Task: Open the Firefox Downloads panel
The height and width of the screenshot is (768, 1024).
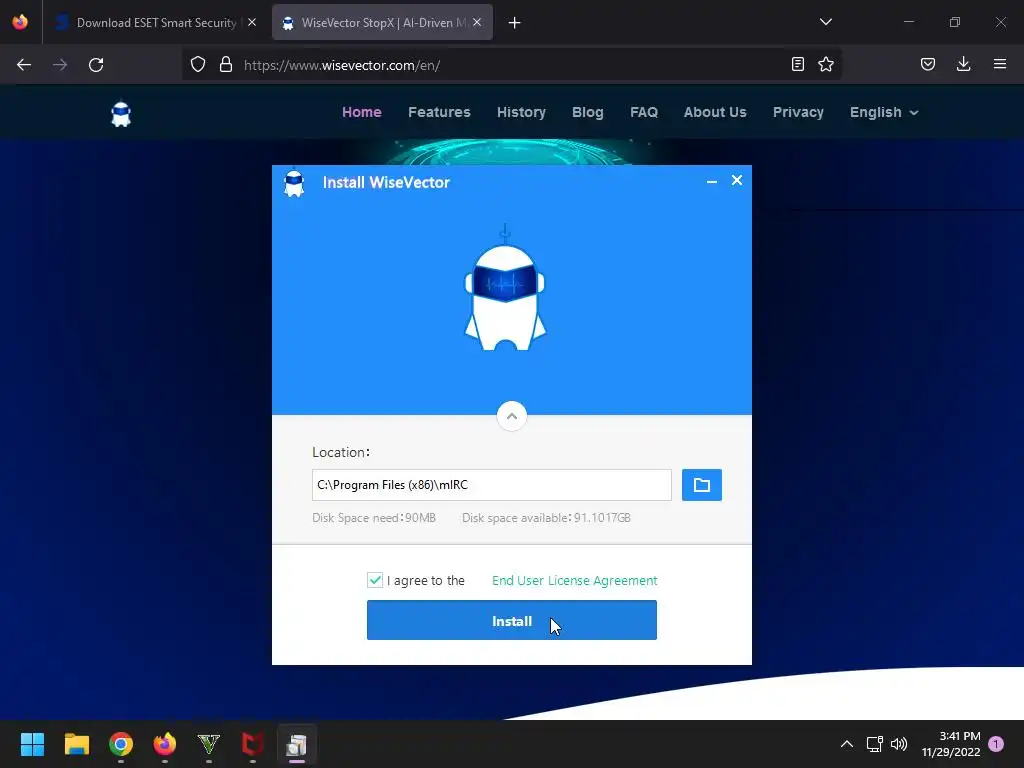Action: click(963, 64)
